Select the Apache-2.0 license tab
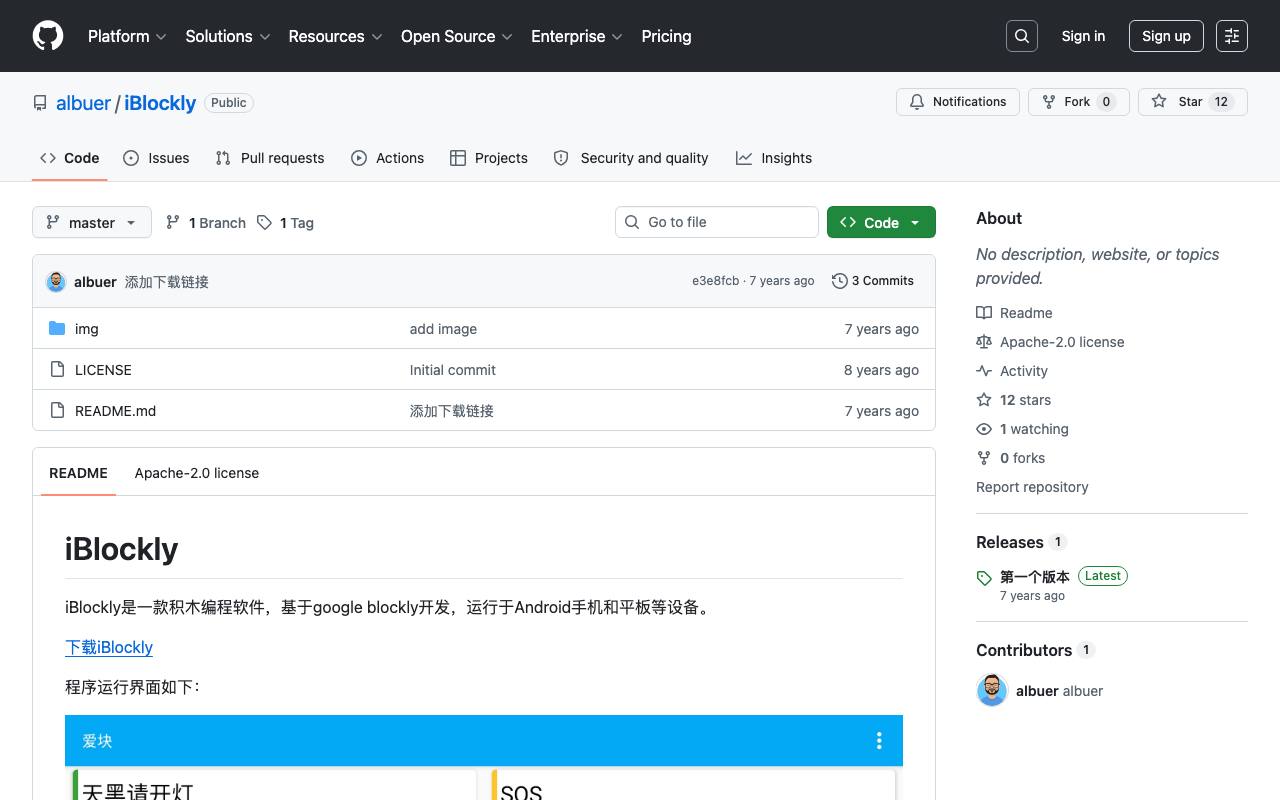This screenshot has height=800, width=1280. tap(197, 473)
